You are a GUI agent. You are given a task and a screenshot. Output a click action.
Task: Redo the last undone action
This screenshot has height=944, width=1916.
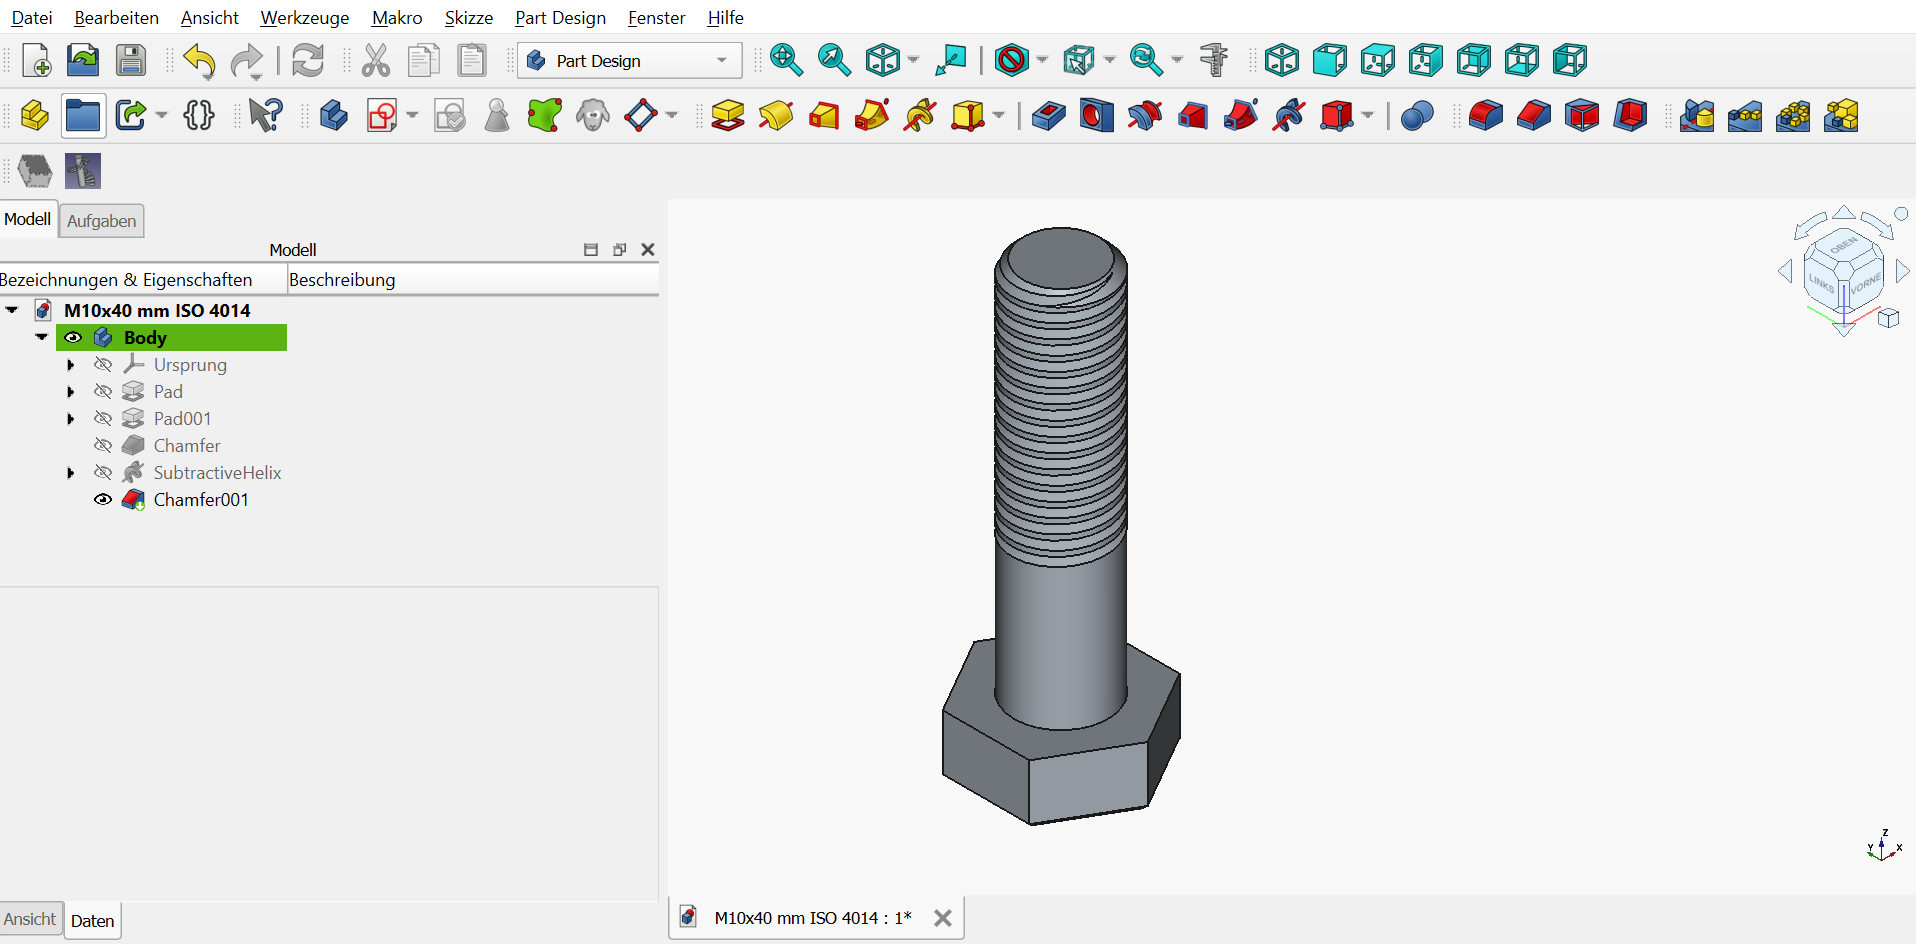click(246, 61)
